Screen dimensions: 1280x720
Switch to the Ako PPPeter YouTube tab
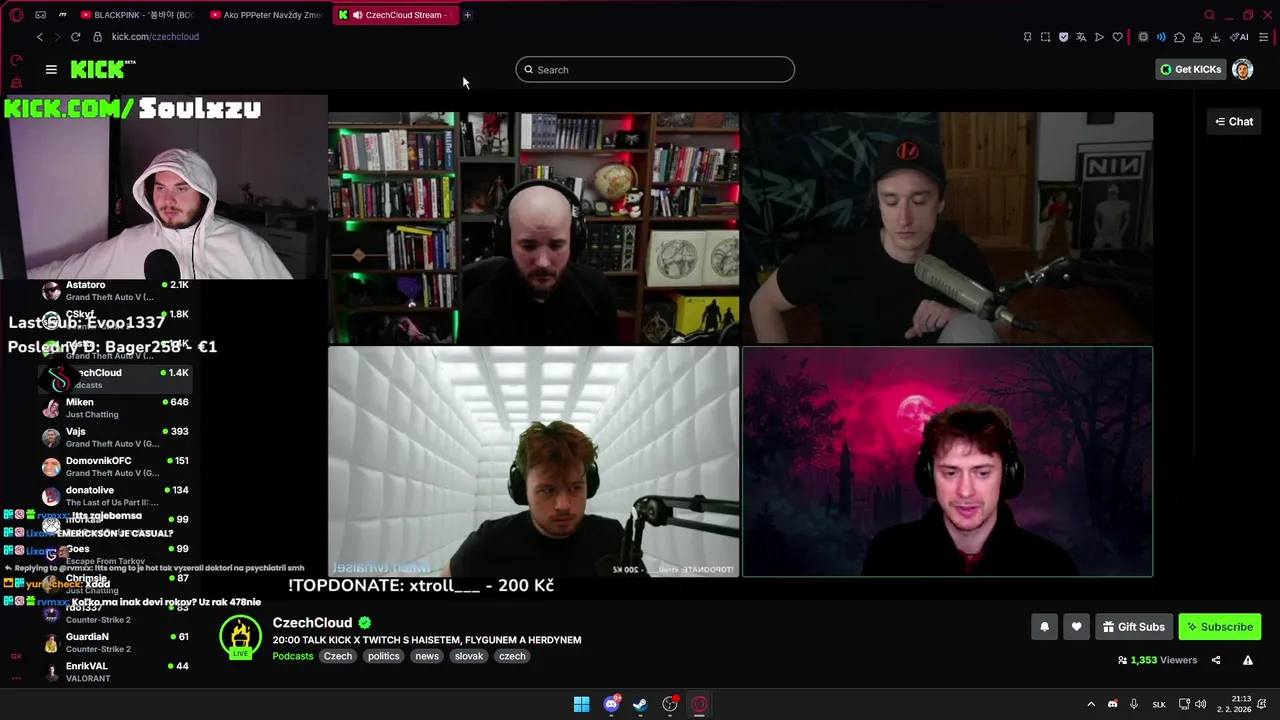tap(266, 15)
